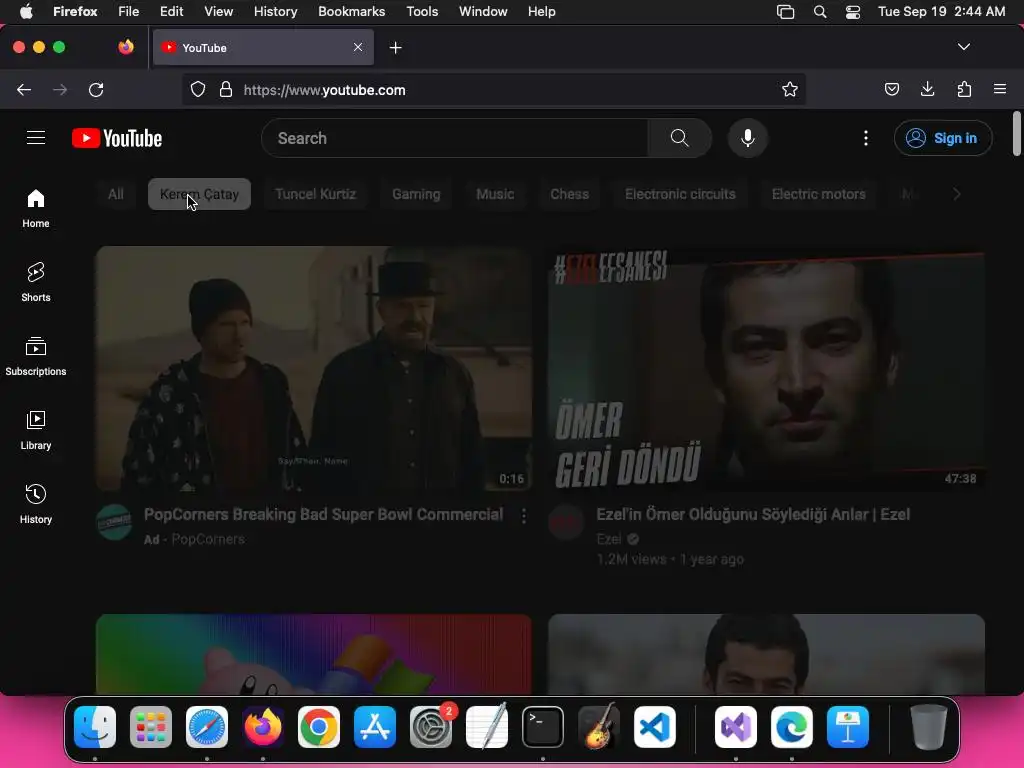Open Terminal from the Dock
The image size is (1024, 768).
click(543, 727)
